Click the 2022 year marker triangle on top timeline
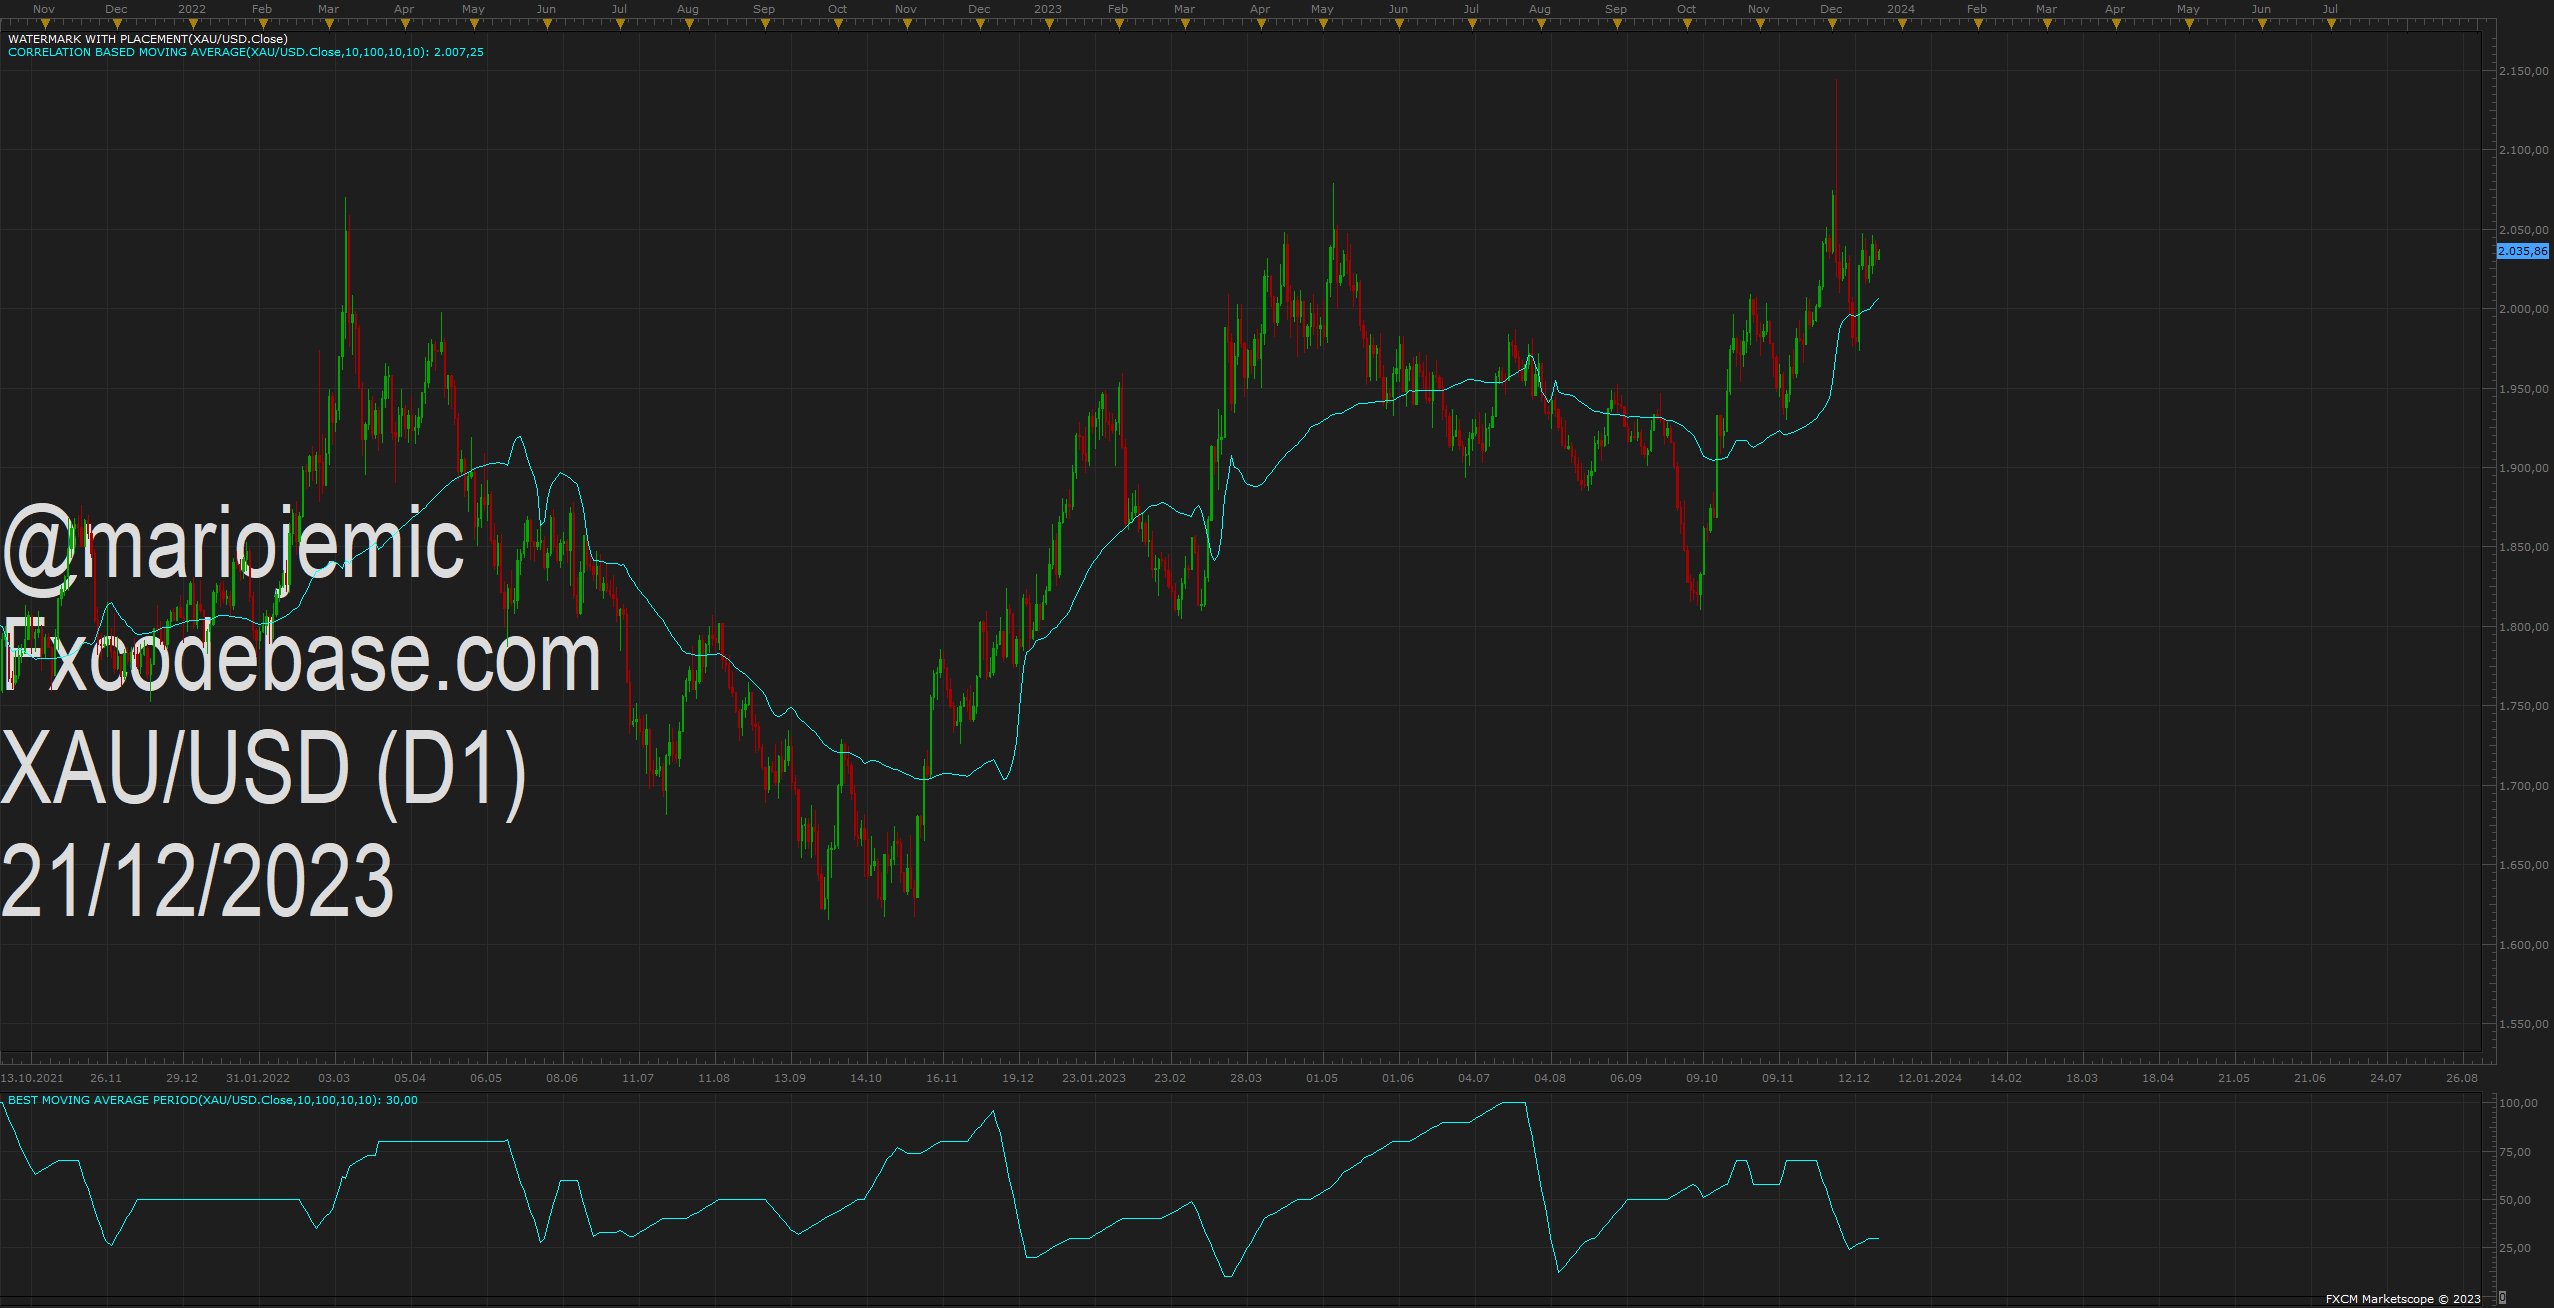The height and width of the screenshot is (1308, 2554). click(193, 24)
